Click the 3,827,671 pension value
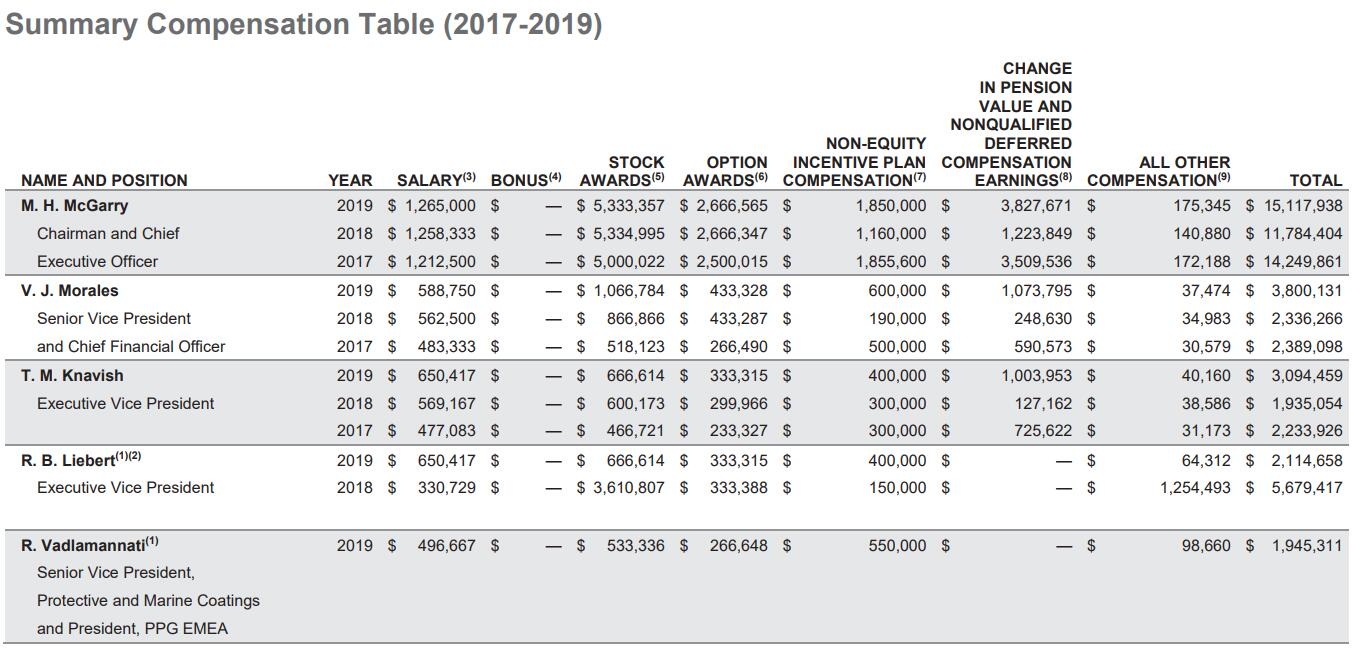Image resolution: width=1359 pixels, height=648 pixels. coord(1036,205)
